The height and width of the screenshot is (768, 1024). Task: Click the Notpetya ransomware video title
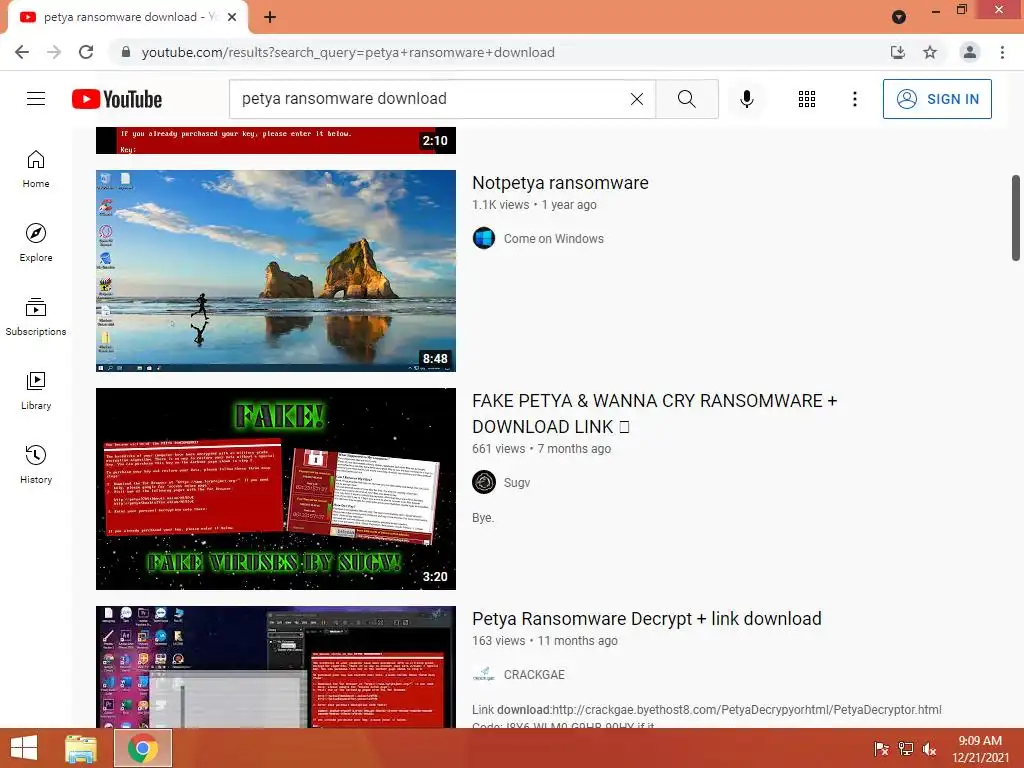click(x=560, y=183)
